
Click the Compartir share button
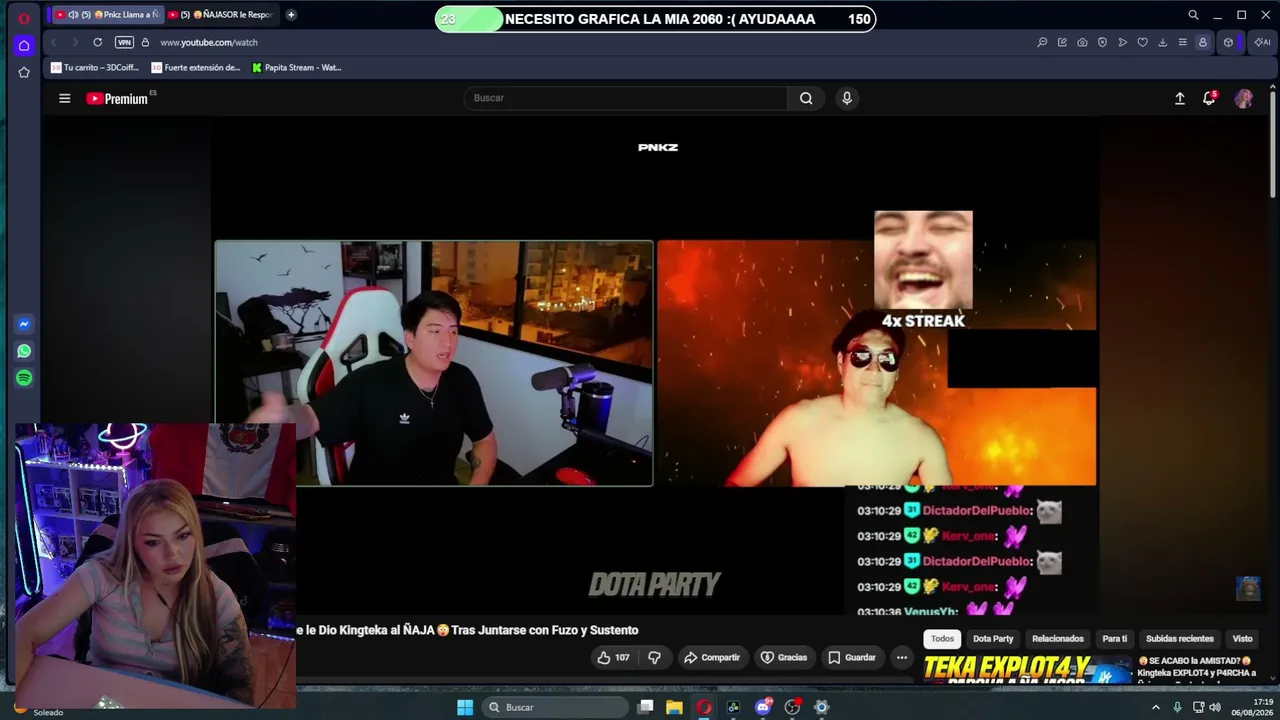click(711, 657)
